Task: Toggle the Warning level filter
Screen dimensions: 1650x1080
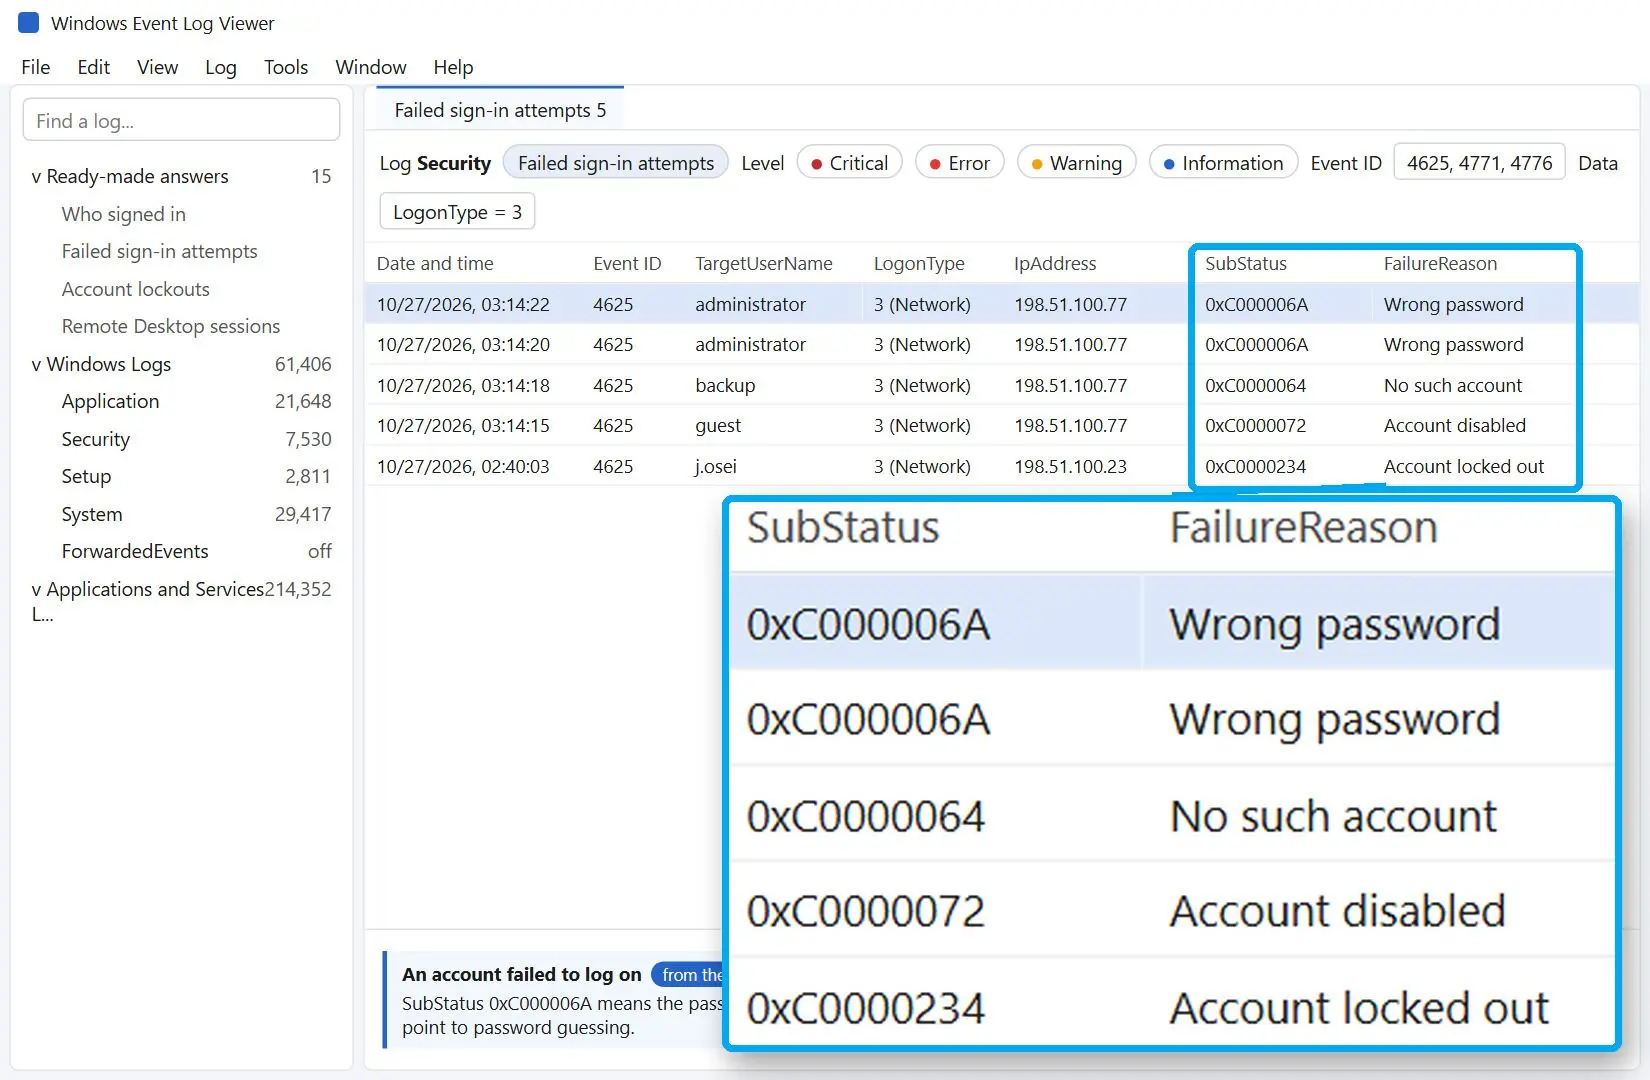Action: click(x=1076, y=163)
